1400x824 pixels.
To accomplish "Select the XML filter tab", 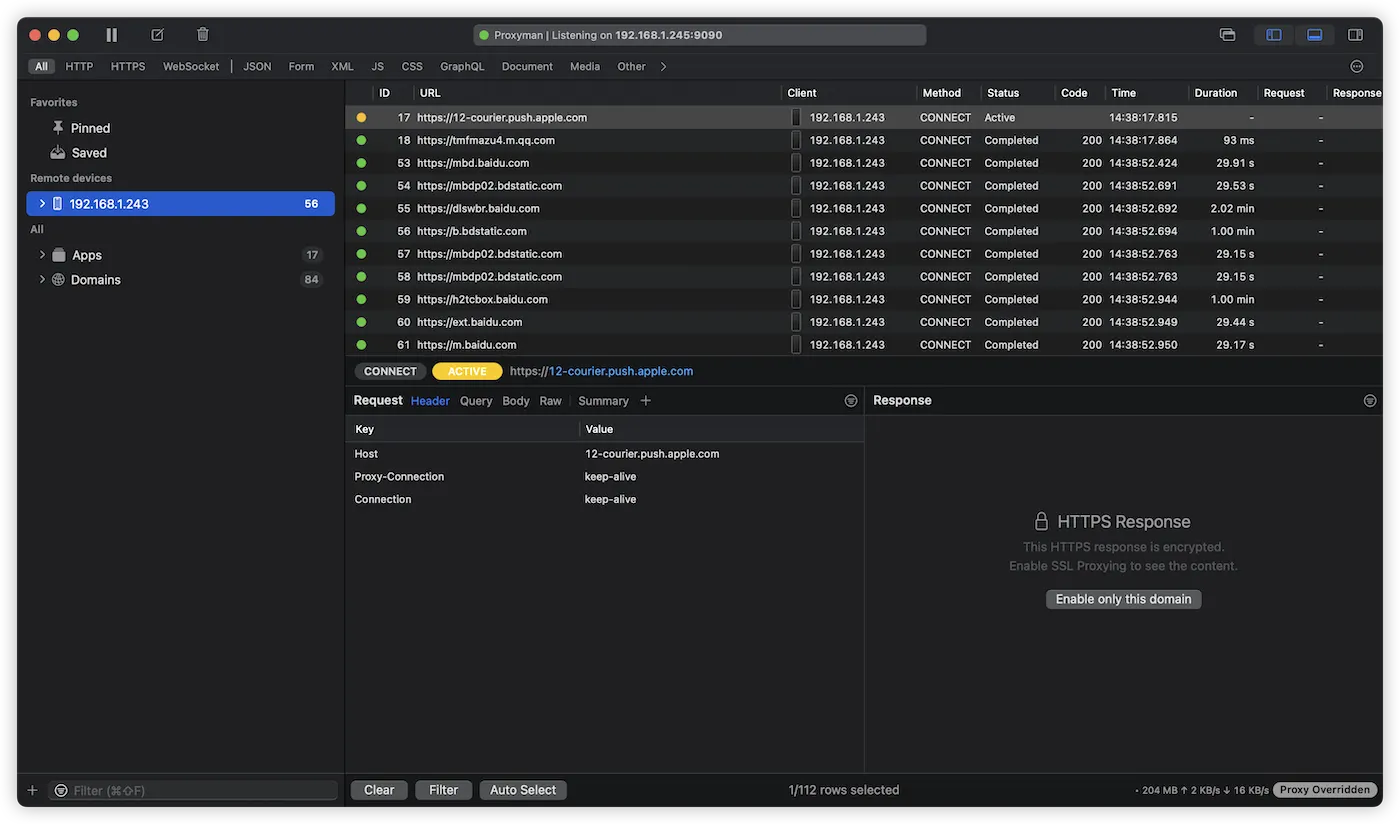I will [x=342, y=67].
